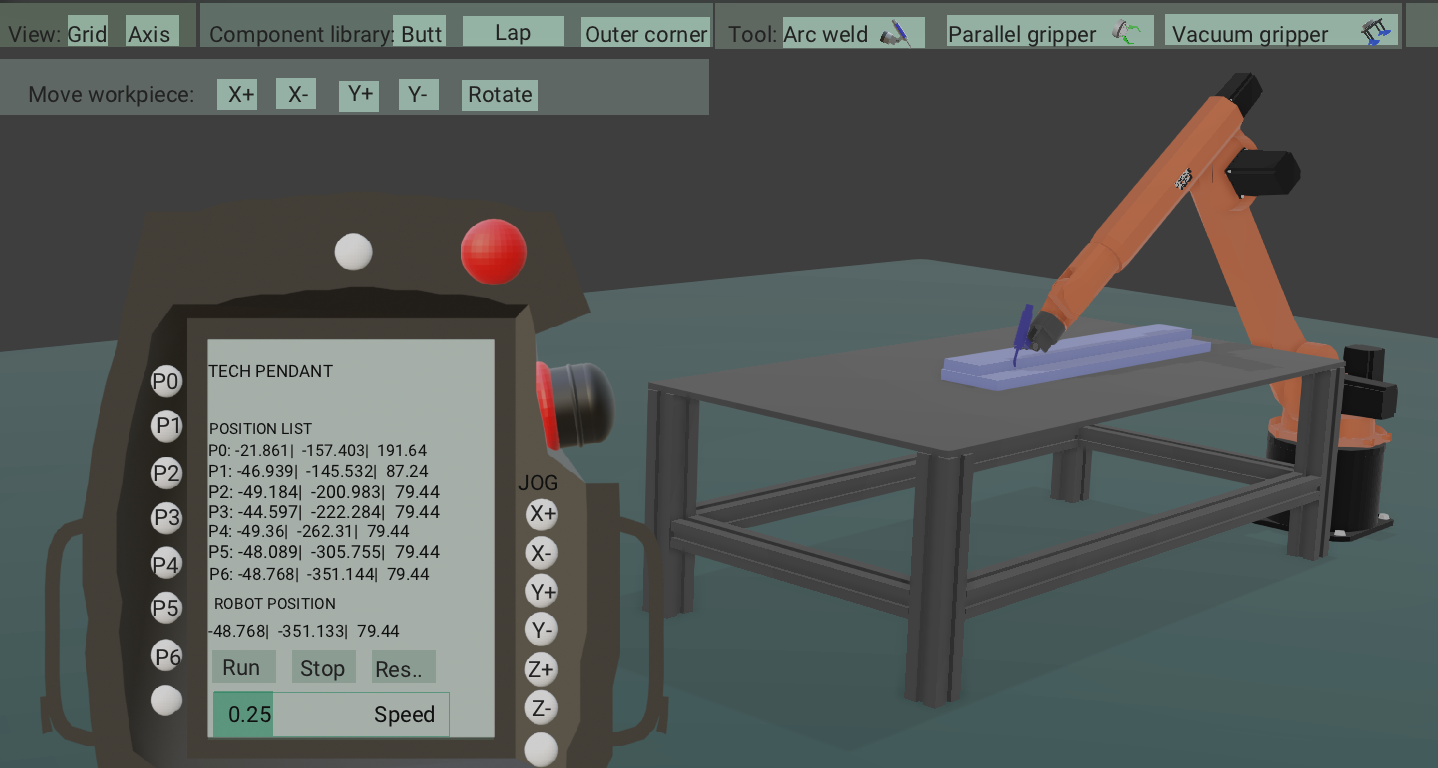Move workpiece in Y+ direction
1438x768 pixels.
pos(359,95)
